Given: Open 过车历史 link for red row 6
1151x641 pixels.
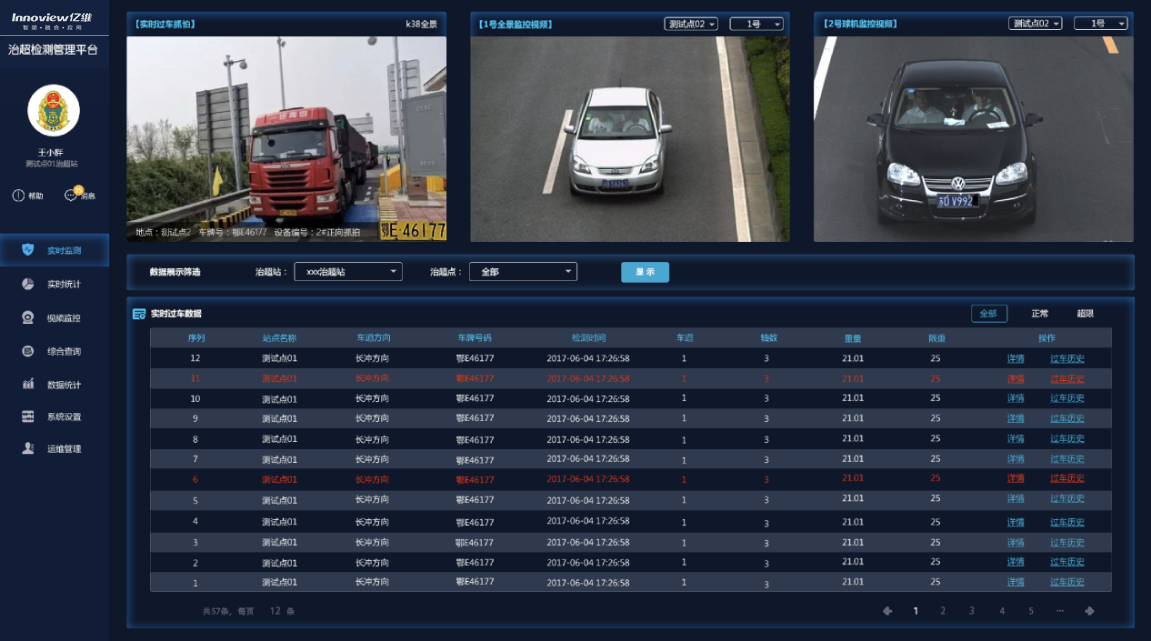Looking at the screenshot, I should pos(1066,479).
